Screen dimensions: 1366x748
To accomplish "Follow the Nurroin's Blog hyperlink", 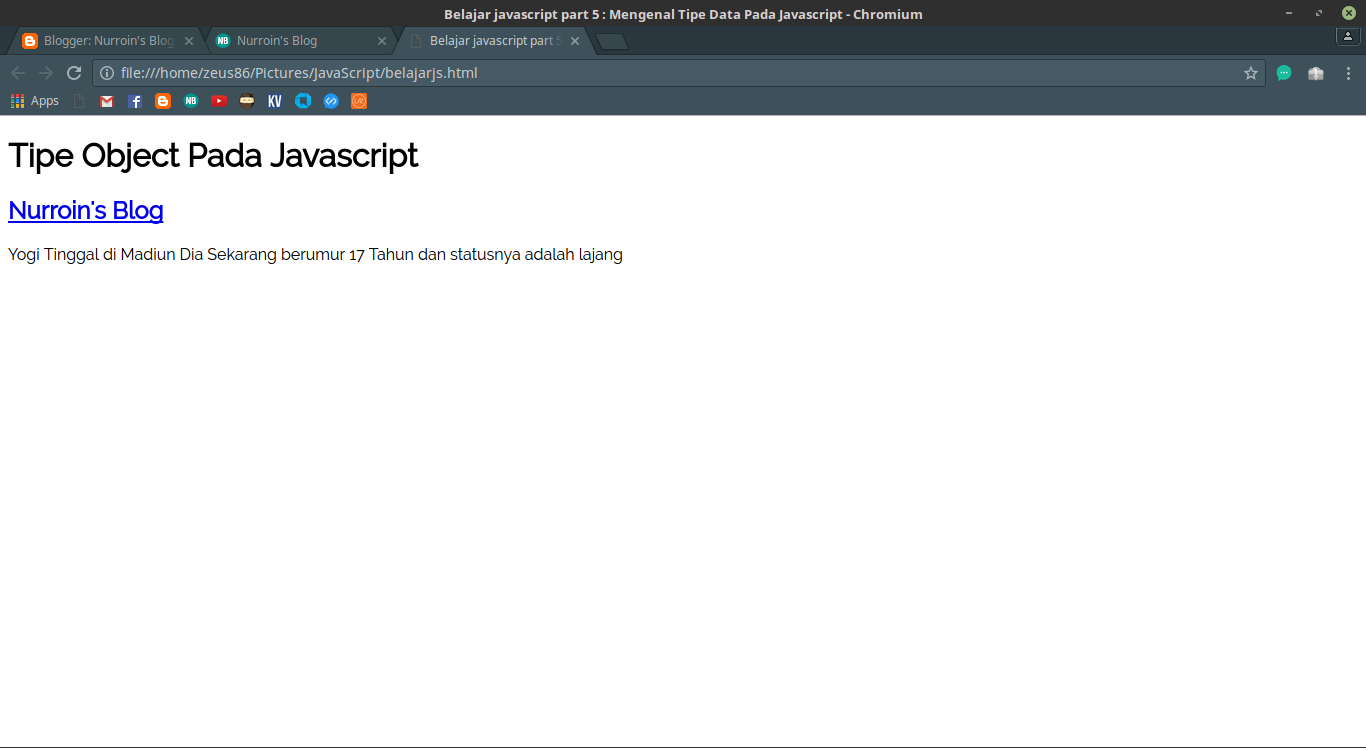I will pyautogui.click(x=85, y=210).
